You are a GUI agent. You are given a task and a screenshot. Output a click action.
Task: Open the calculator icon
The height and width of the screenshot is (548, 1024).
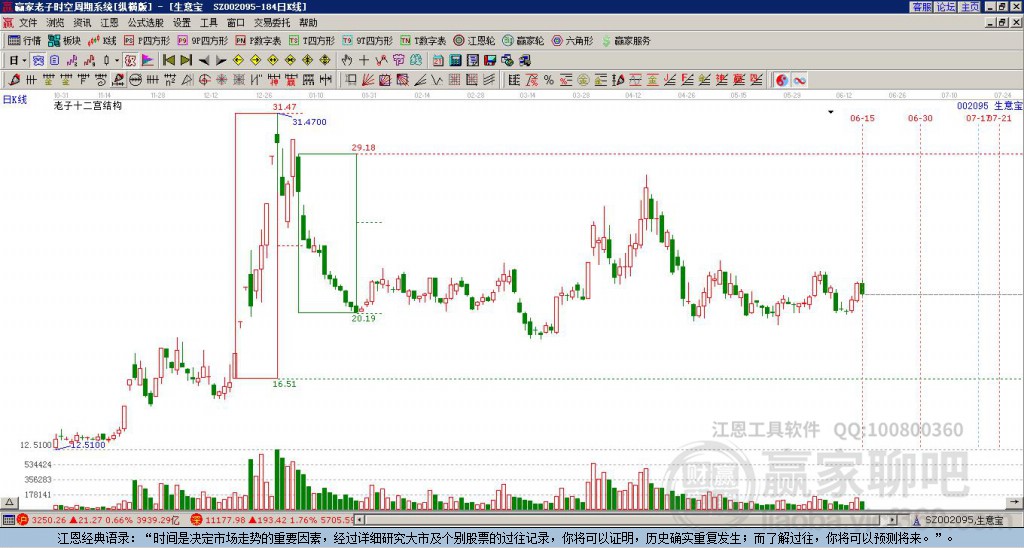(455, 61)
